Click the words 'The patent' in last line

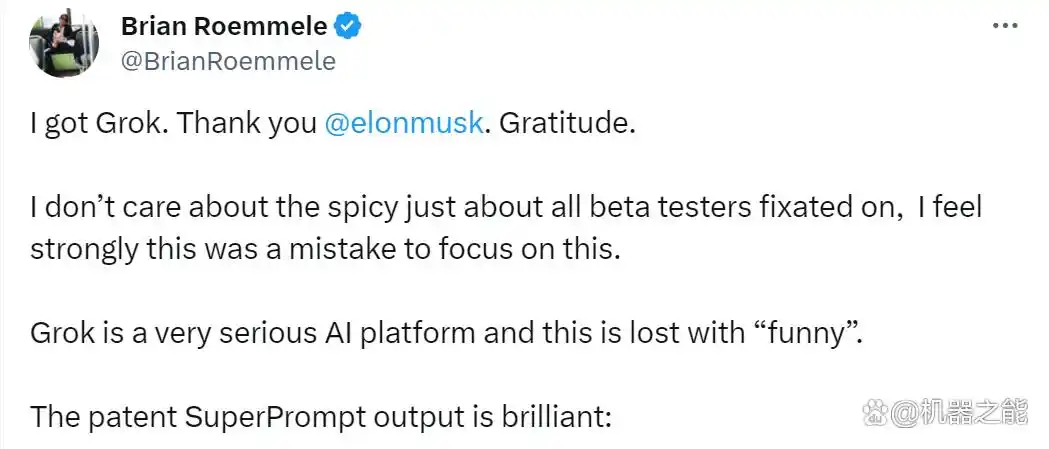click(104, 416)
